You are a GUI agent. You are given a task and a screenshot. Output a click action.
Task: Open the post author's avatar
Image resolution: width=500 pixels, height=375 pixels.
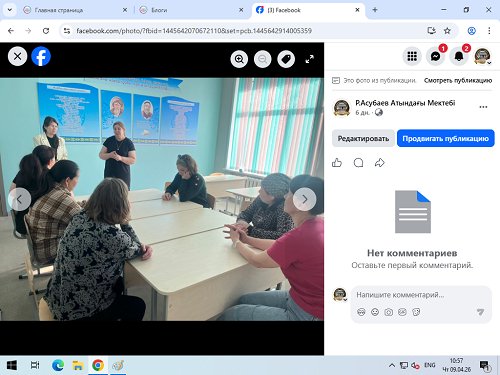click(x=342, y=108)
